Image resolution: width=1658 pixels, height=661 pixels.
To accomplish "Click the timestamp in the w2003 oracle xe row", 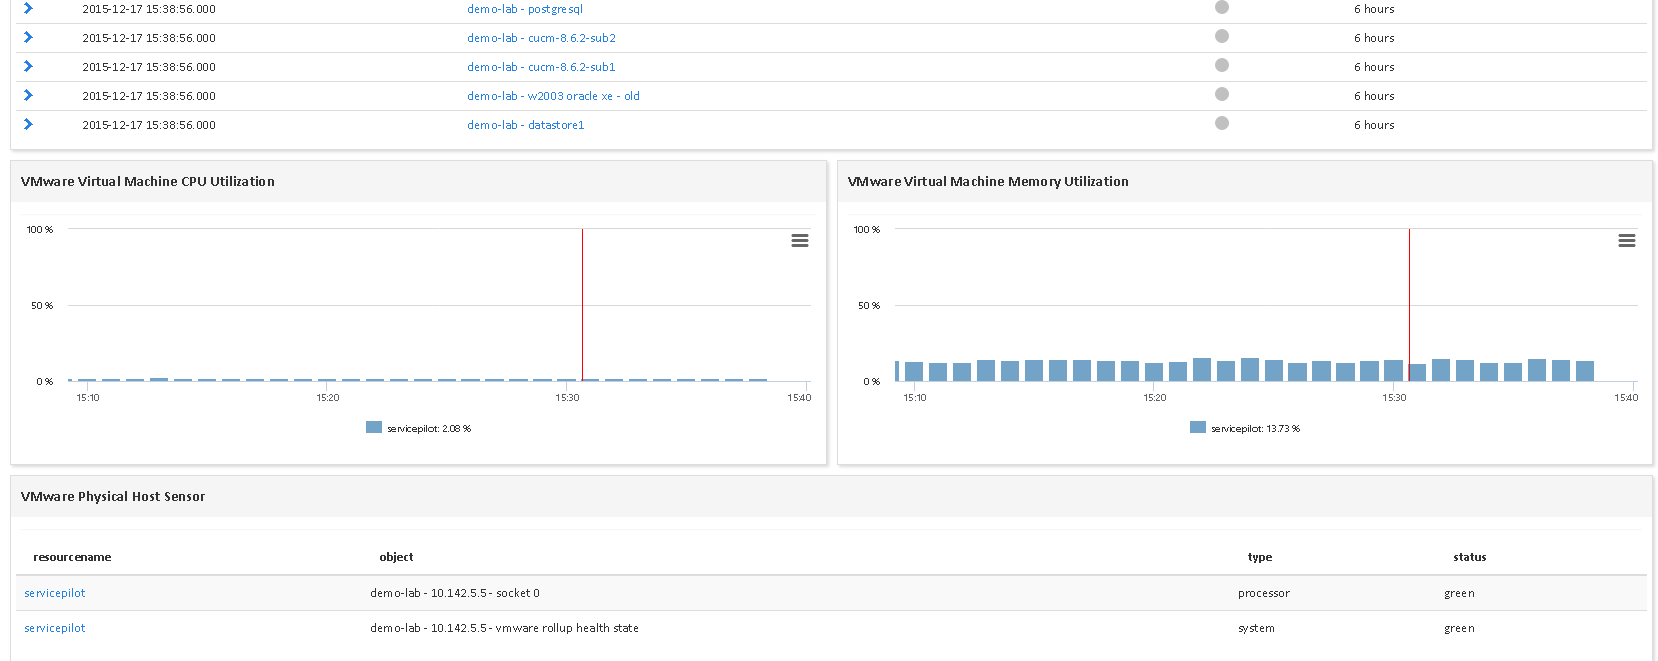I will pos(149,96).
